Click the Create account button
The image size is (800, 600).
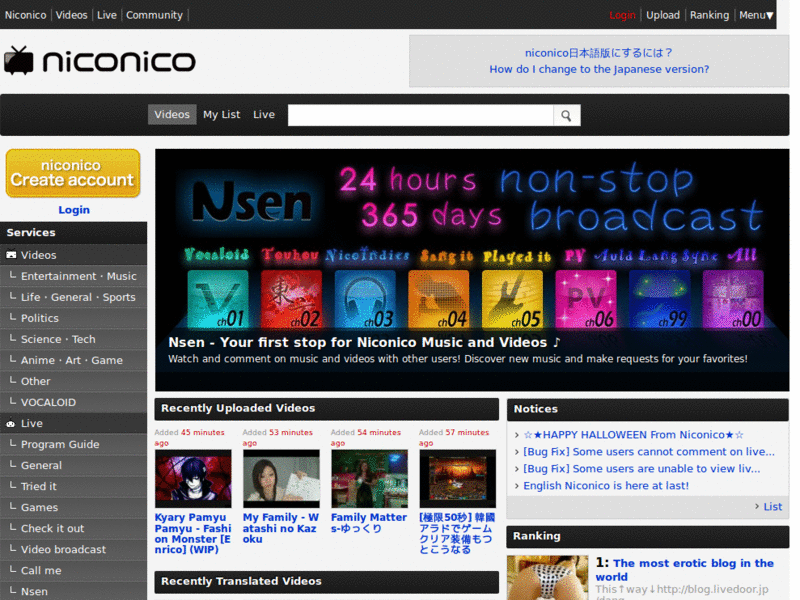coord(73,173)
